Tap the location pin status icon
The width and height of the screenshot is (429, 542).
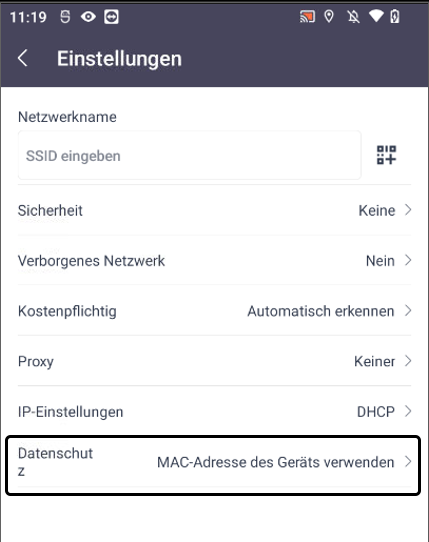[329, 16]
